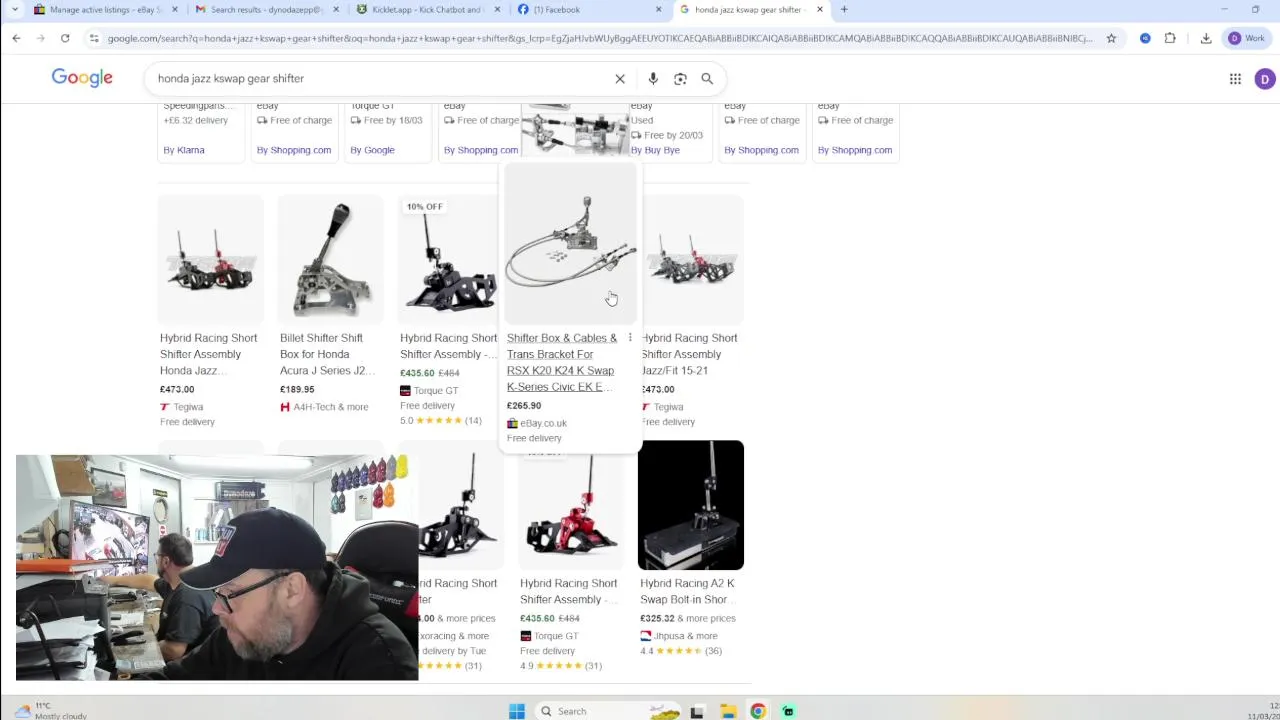Open Google Chrome from the taskbar
The width and height of the screenshot is (1280, 720).
[x=758, y=711]
